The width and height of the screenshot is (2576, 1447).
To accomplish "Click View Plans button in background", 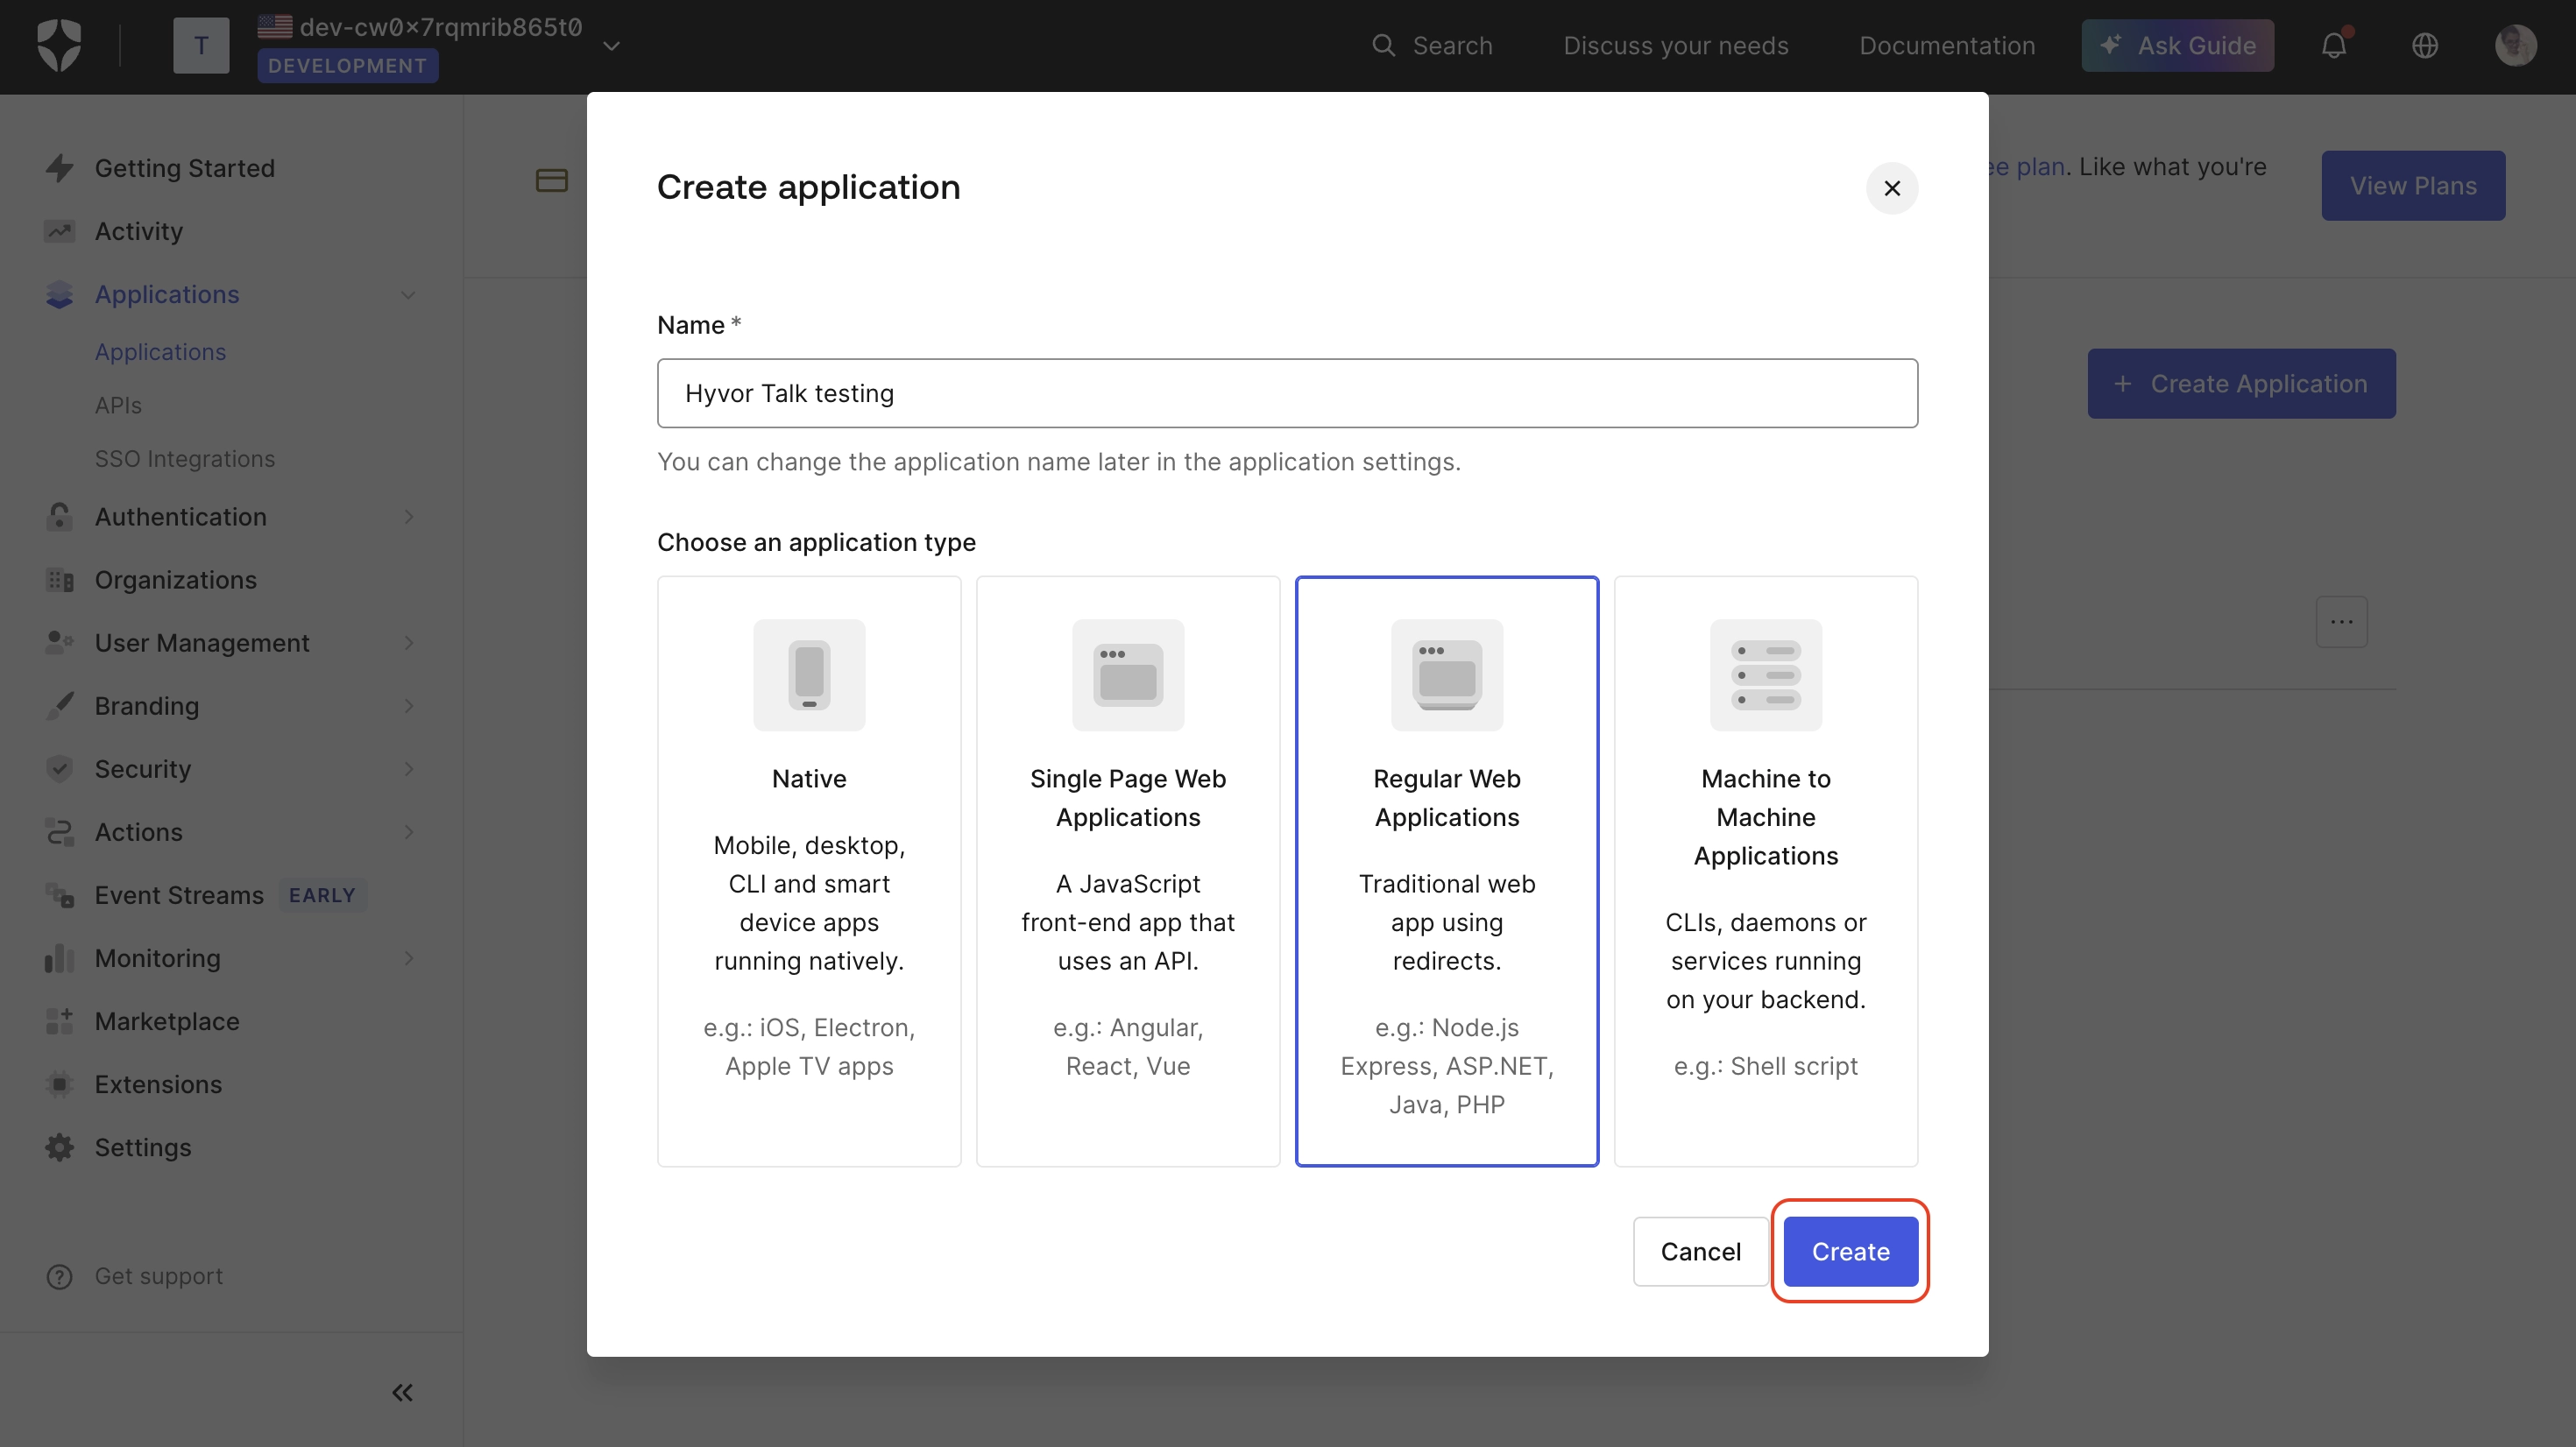I will click(x=2413, y=186).
